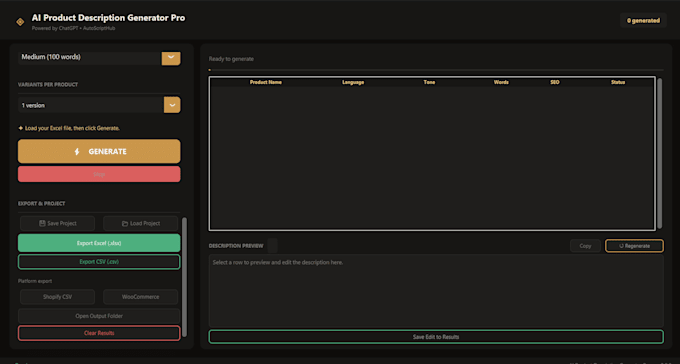Click the left panel scrollbar

click(x=184, y=277)
